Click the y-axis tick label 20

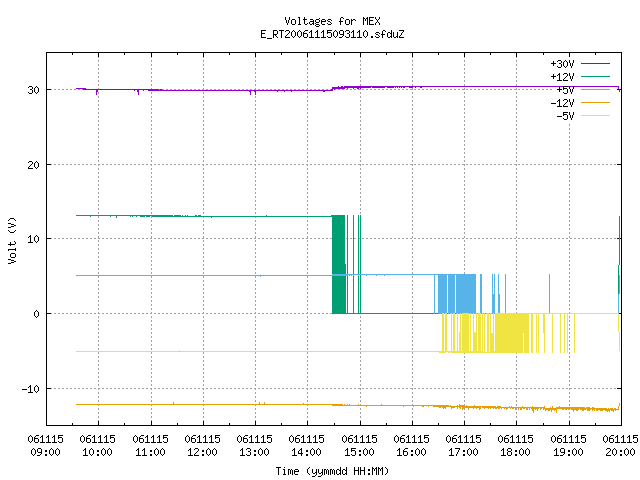point(33,165)
